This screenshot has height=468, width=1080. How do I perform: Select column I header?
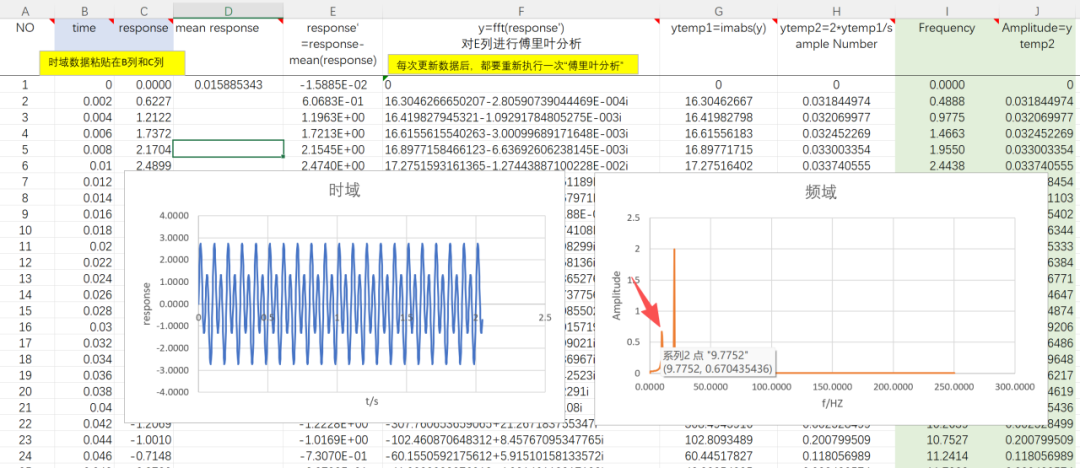(x=946, y=10)
